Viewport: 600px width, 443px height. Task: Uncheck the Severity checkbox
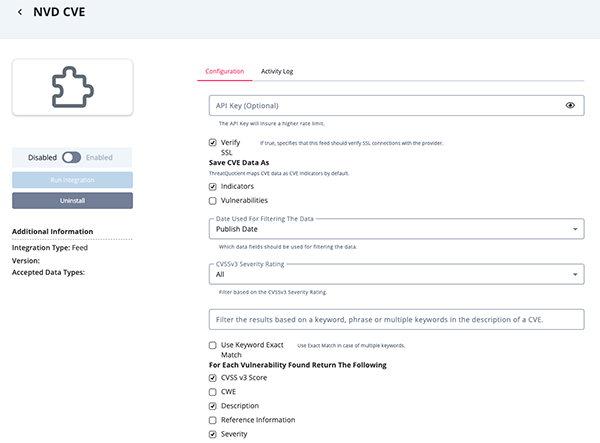(x=212, y=435)
